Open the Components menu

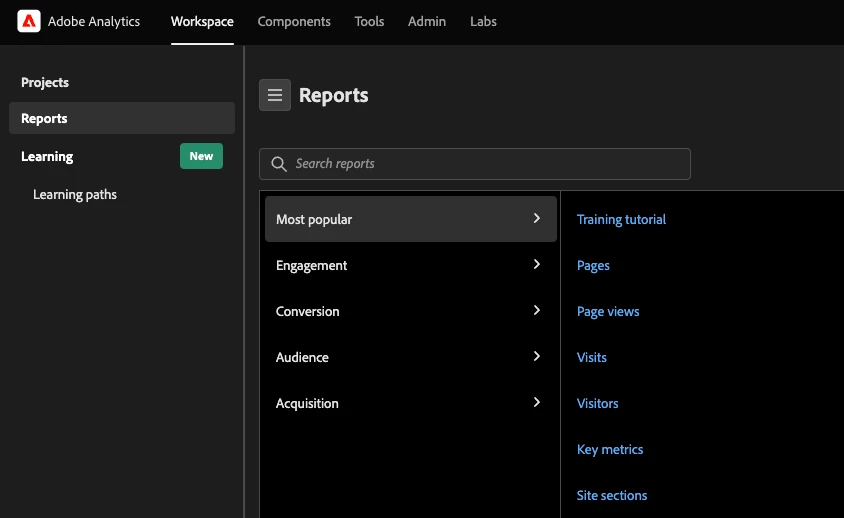tap(294, 22)
